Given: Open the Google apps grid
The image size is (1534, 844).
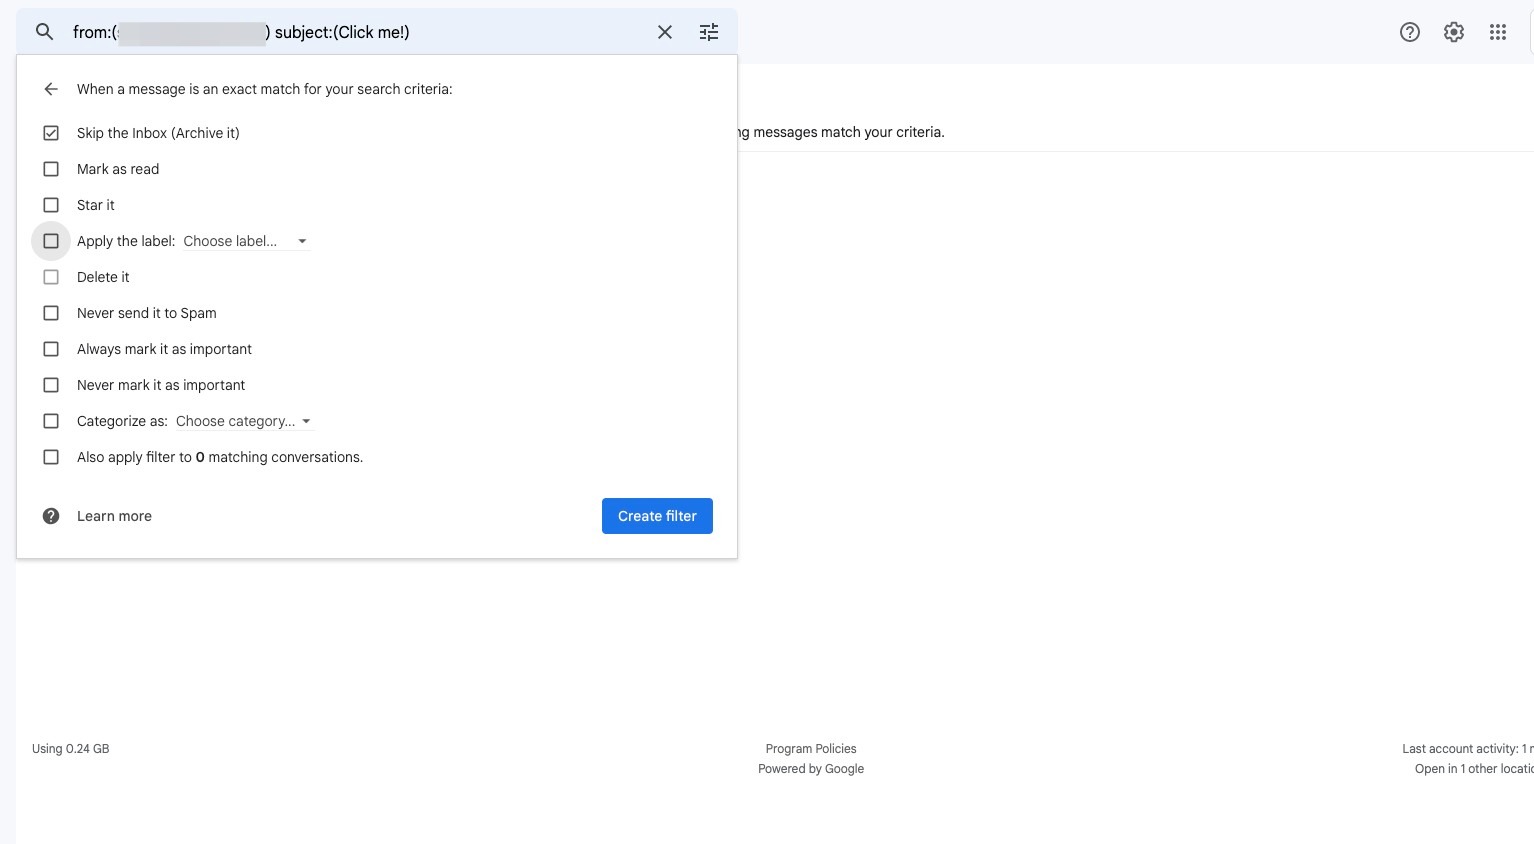Looking at the screenshot, I should tap(1498, 32).
